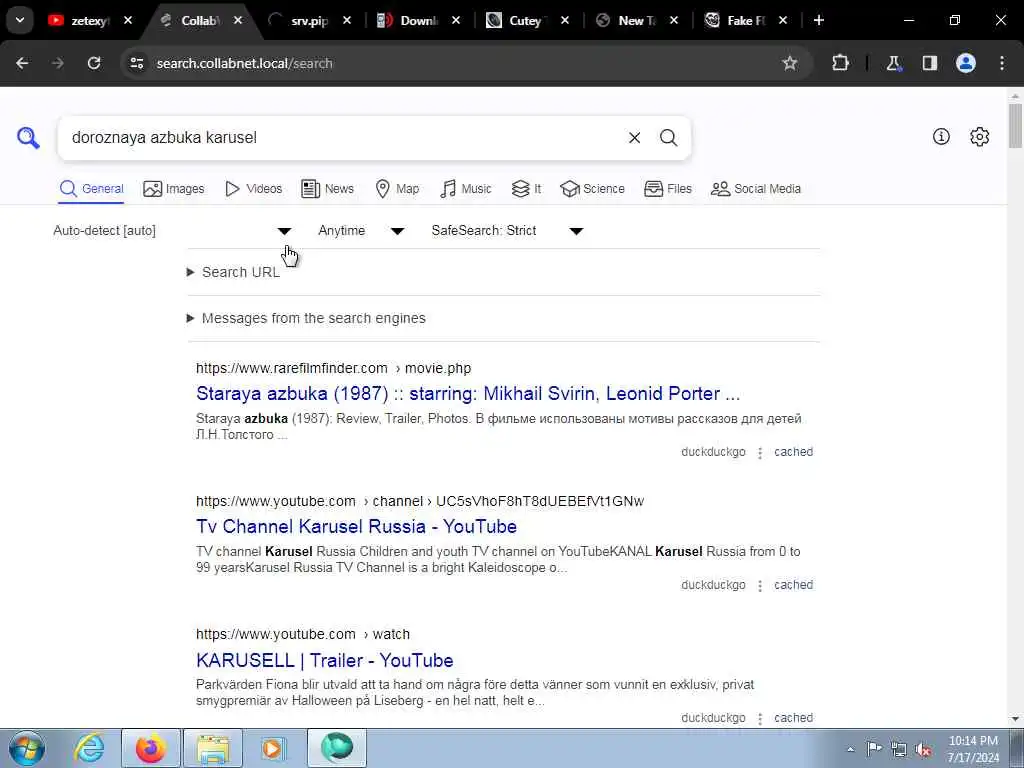Open the language Auto-detect dropdown
This screenshot has width=1024, height=768.
click(x=172, y=231)
